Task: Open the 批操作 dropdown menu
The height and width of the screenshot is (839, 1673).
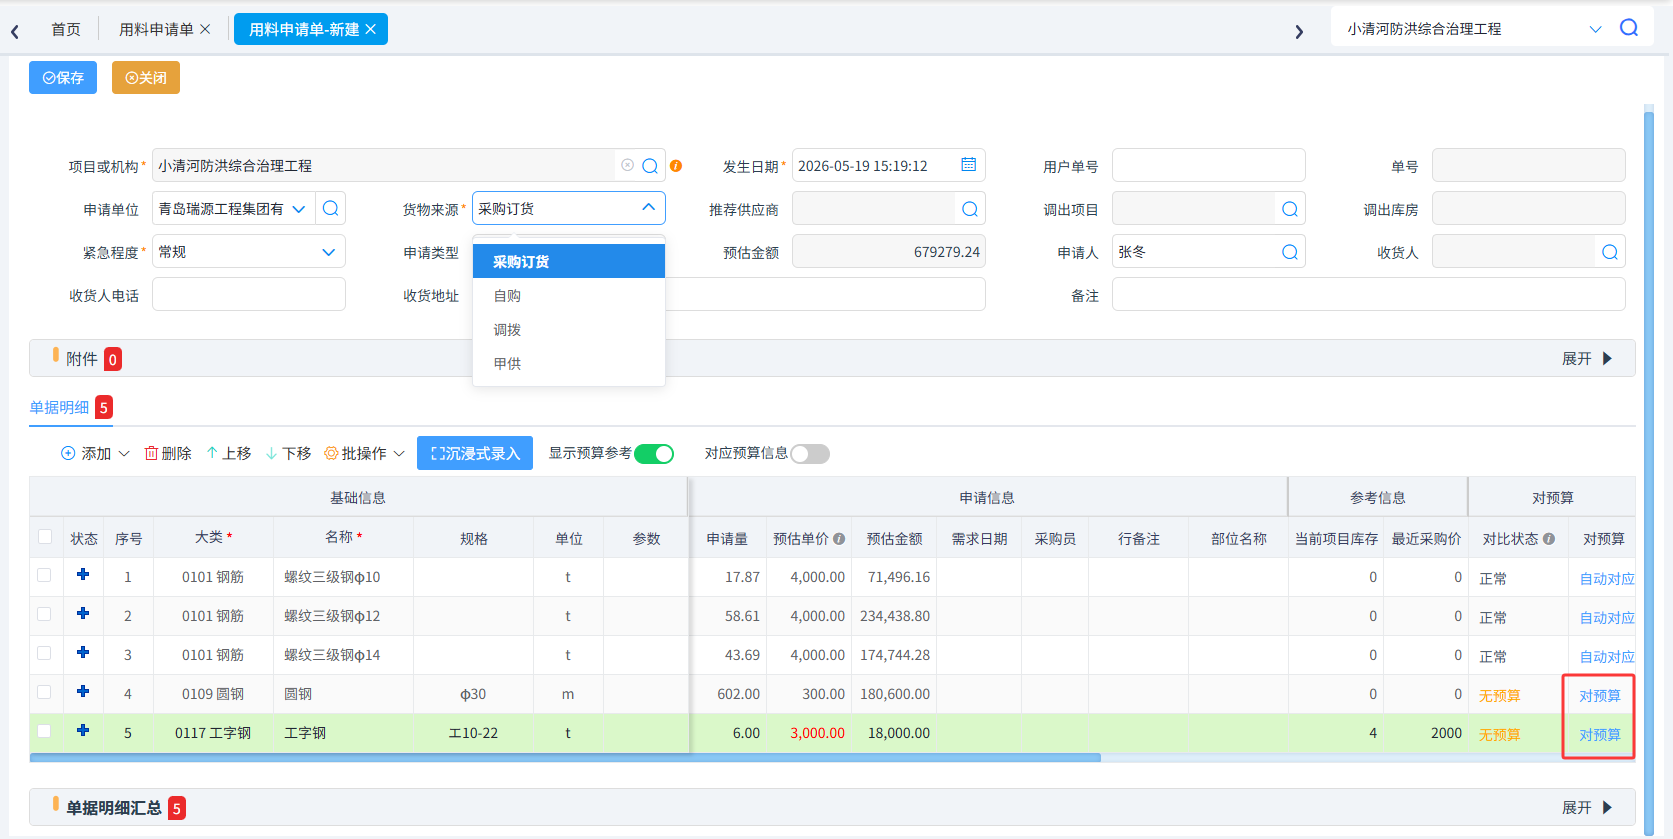Action: 365,454
